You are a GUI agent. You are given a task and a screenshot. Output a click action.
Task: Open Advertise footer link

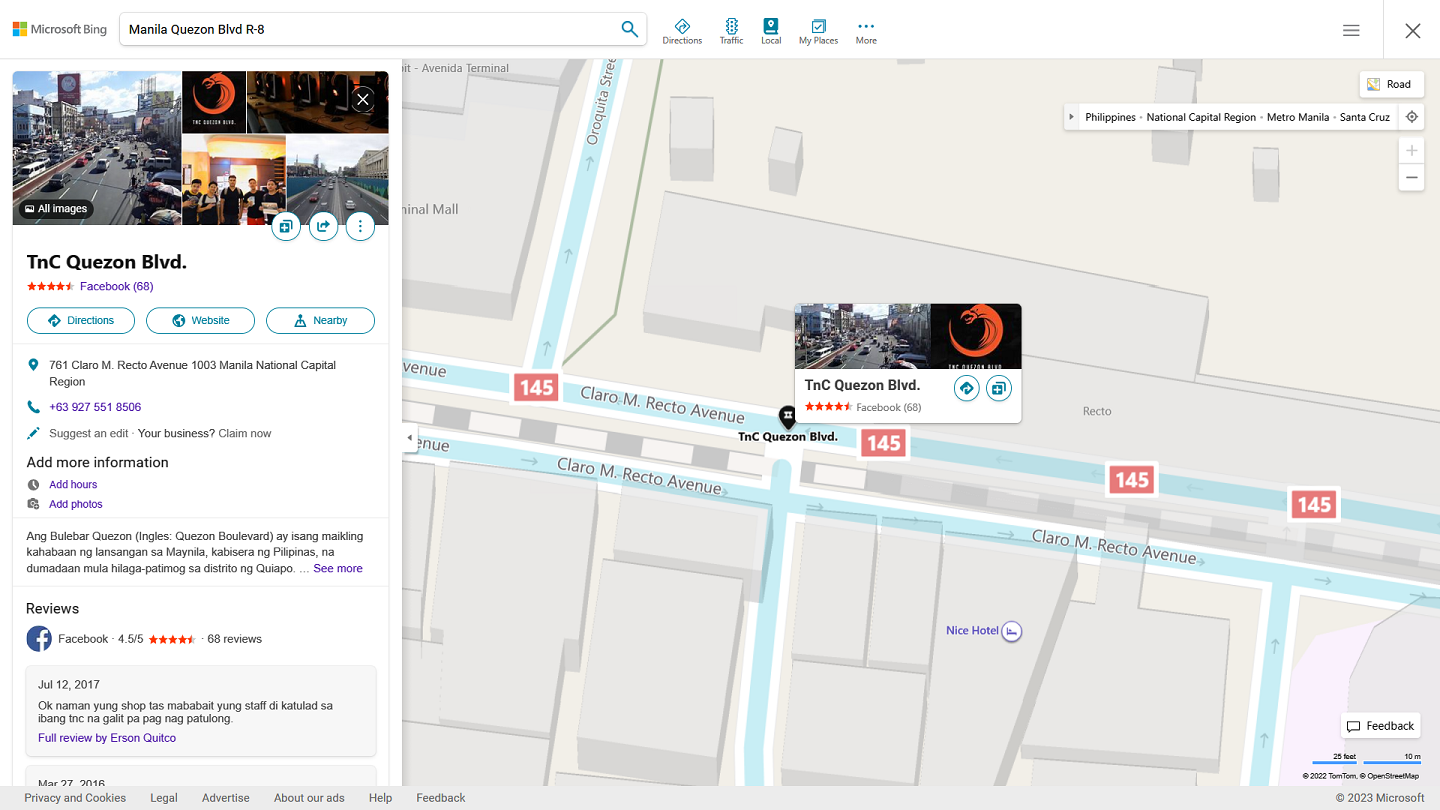[x=226, y=798]
